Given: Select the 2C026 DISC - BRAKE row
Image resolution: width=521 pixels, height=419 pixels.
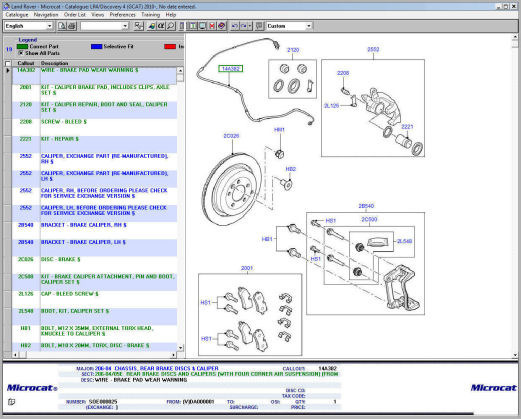Looking at the screenshot, I should pos(95,265).
